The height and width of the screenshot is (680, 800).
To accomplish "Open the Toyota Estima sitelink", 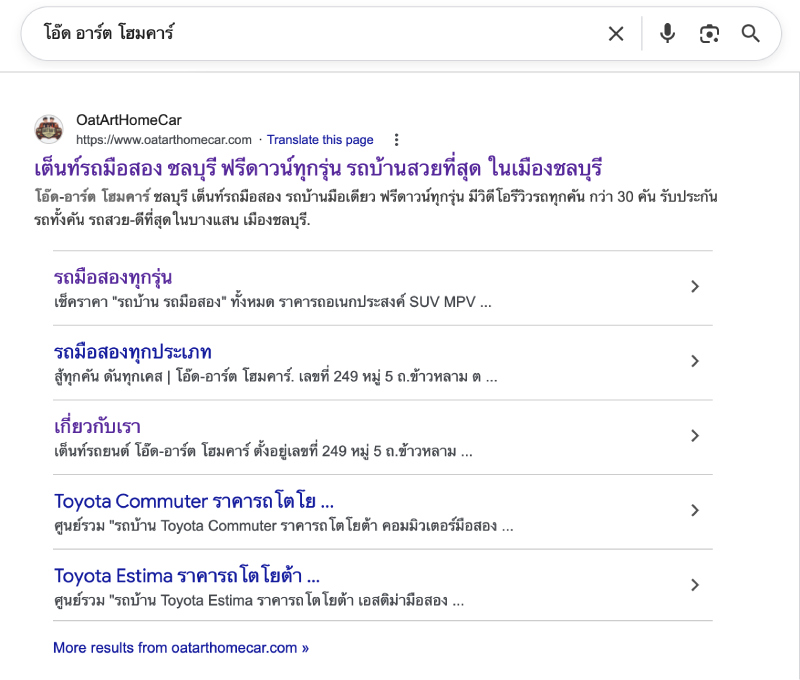I will tap(187, 575).
